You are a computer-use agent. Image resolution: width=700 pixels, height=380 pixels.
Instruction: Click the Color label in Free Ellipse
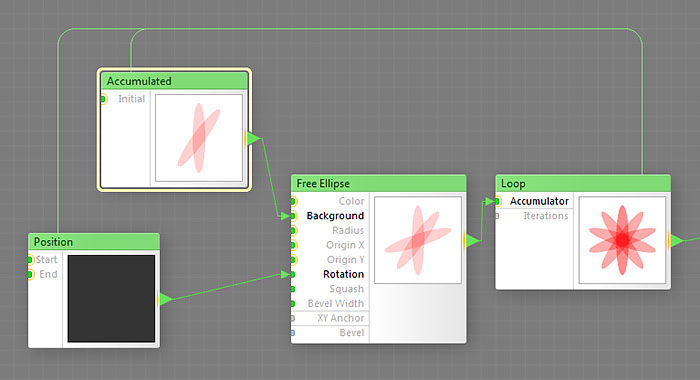click(x=351, y=201)
